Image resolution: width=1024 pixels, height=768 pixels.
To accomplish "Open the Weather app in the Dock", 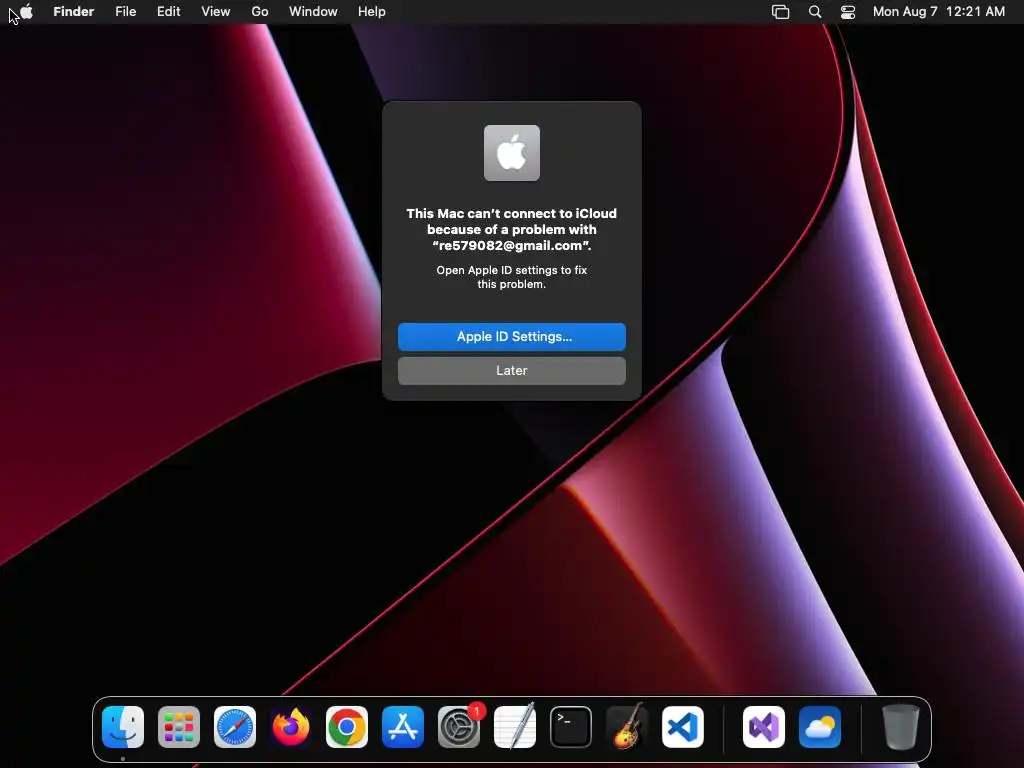I will (820, 727).
